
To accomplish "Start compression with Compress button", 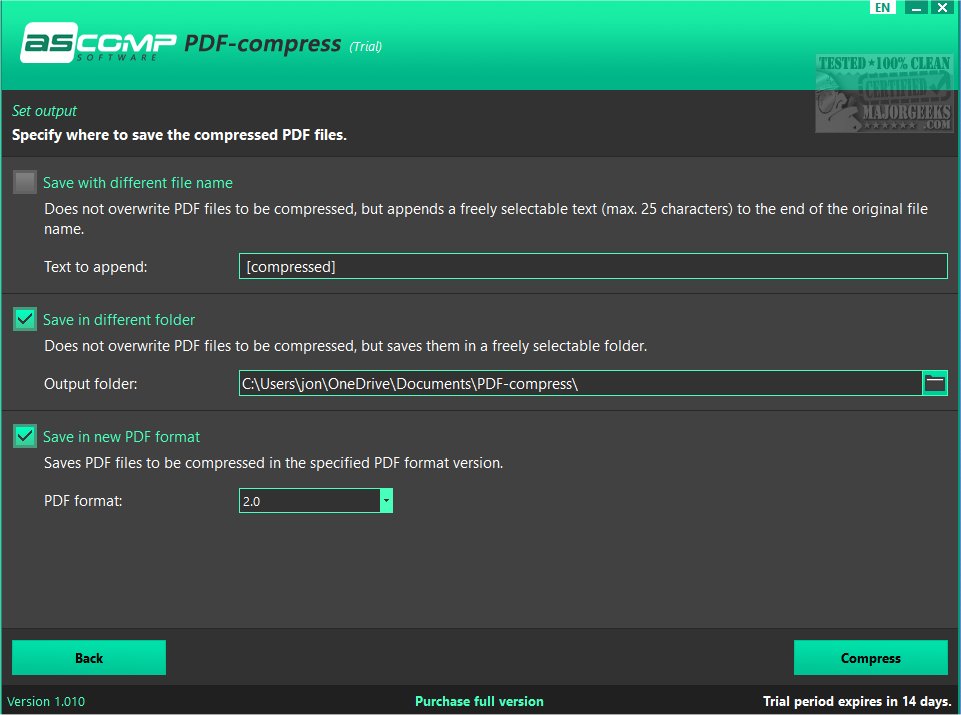I will click(870, 657).
